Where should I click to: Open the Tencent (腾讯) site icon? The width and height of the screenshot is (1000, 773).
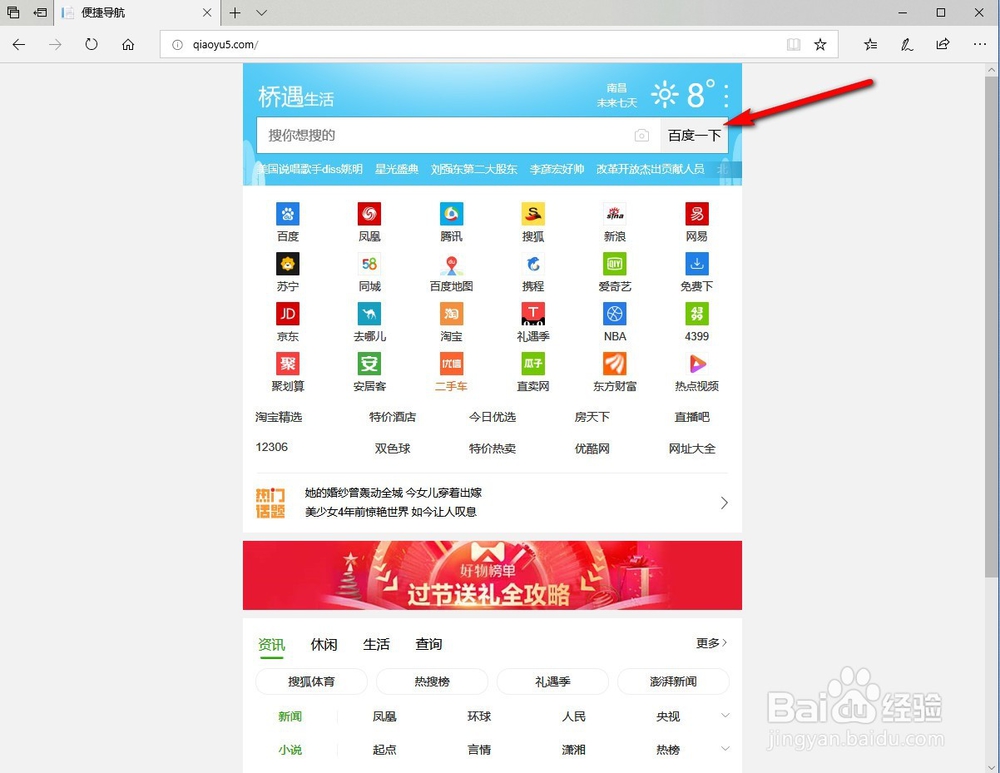pyautogui.click(x=452, y=214)
